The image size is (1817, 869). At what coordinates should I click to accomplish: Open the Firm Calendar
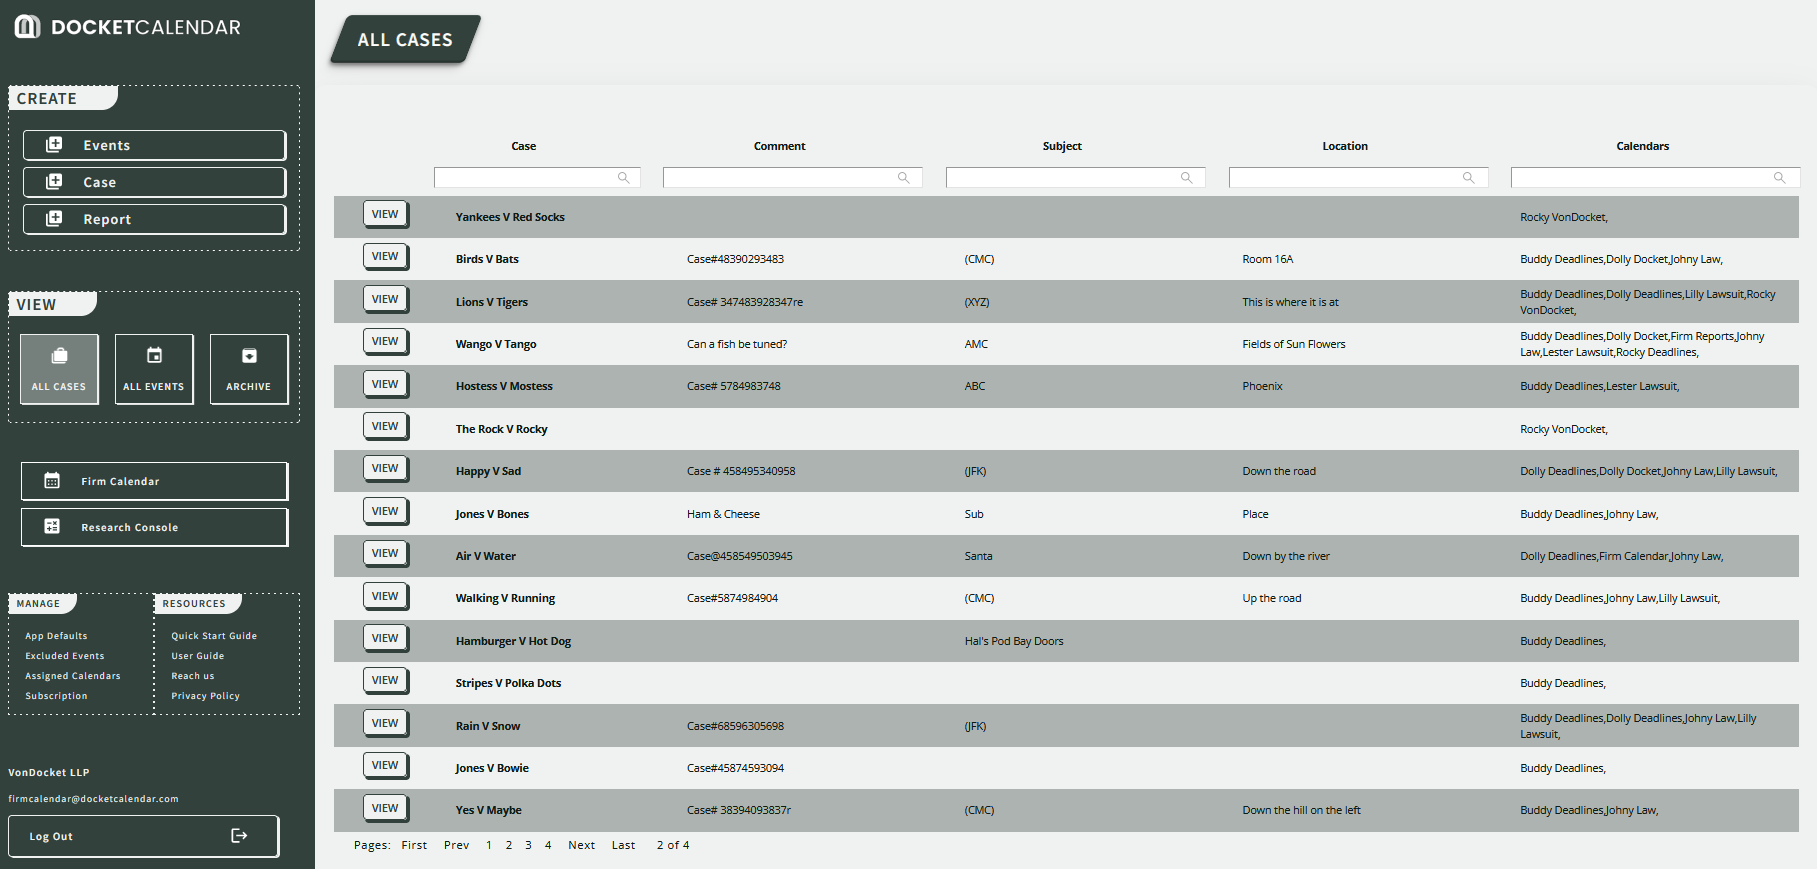tap(154, 481)
